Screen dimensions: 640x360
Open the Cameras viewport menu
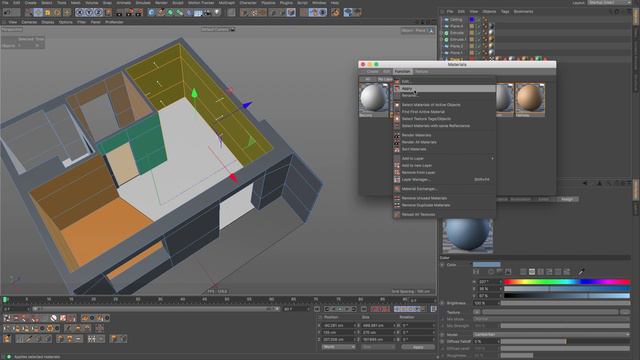point(29,22)
